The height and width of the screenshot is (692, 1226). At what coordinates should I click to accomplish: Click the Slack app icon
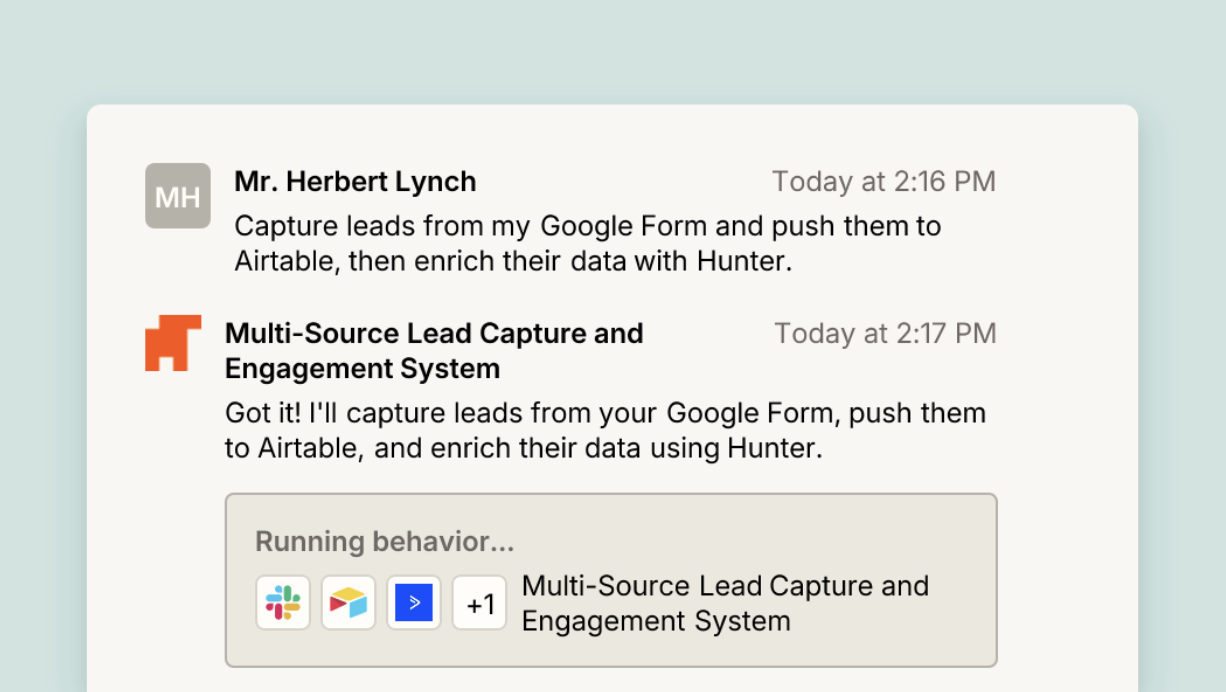click(283, 603)
